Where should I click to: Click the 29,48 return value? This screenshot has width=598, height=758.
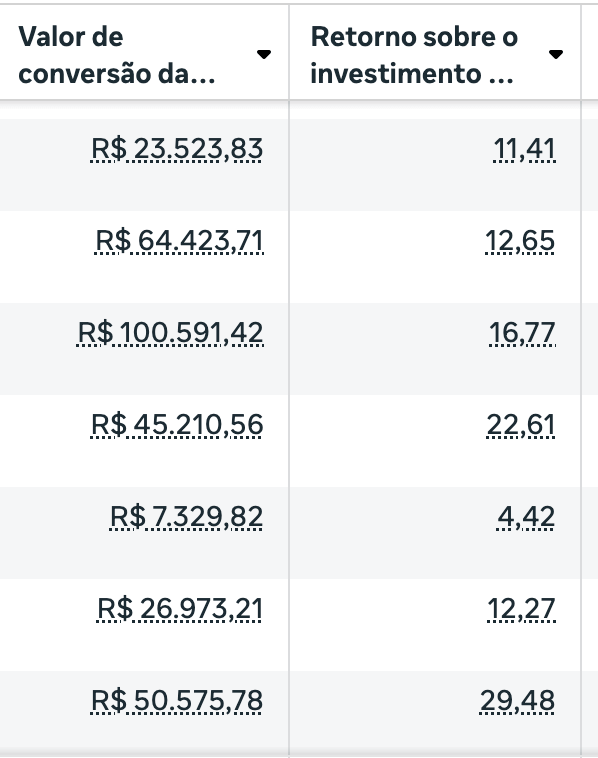517,701
